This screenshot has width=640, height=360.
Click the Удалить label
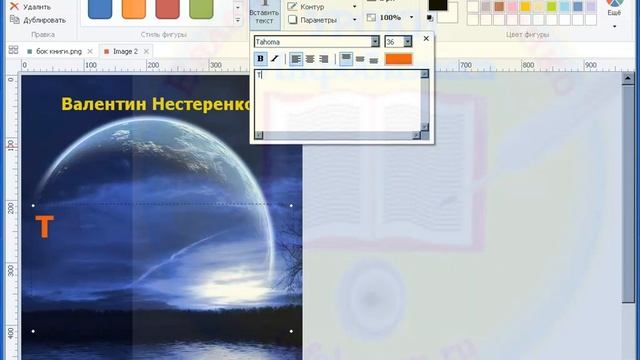[x=37, y=7]
